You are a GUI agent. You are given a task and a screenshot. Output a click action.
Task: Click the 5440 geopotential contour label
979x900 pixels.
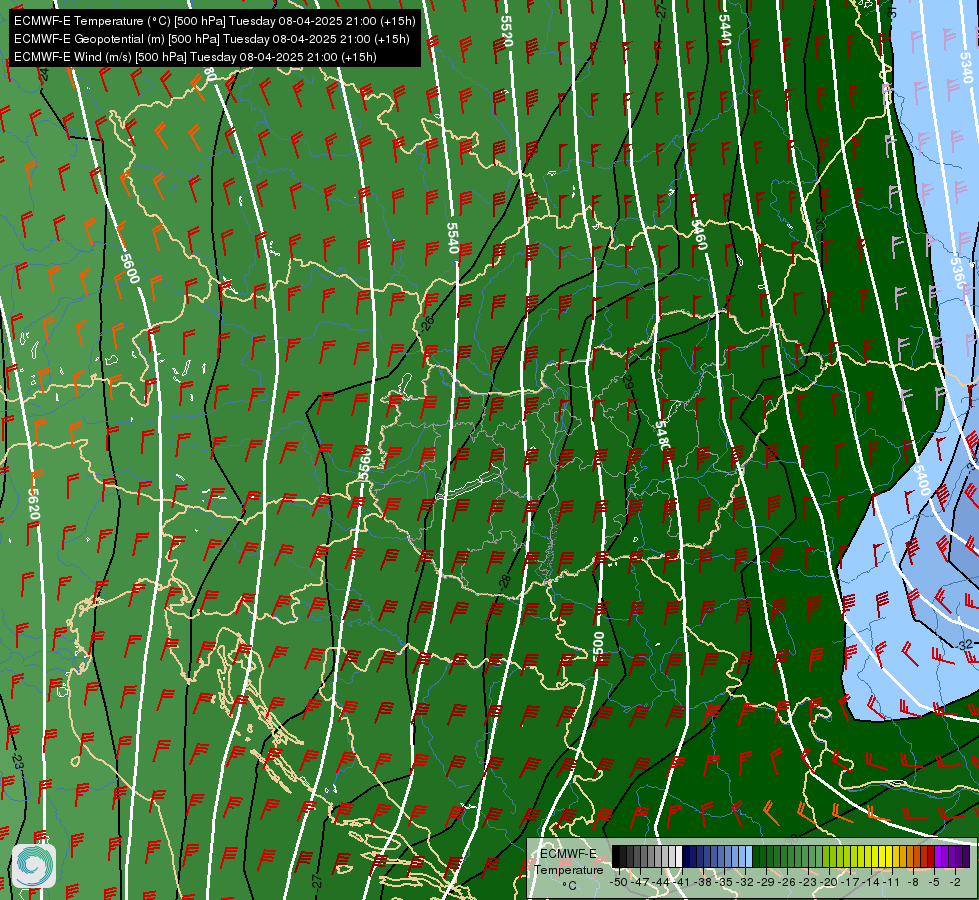[725, 29]
